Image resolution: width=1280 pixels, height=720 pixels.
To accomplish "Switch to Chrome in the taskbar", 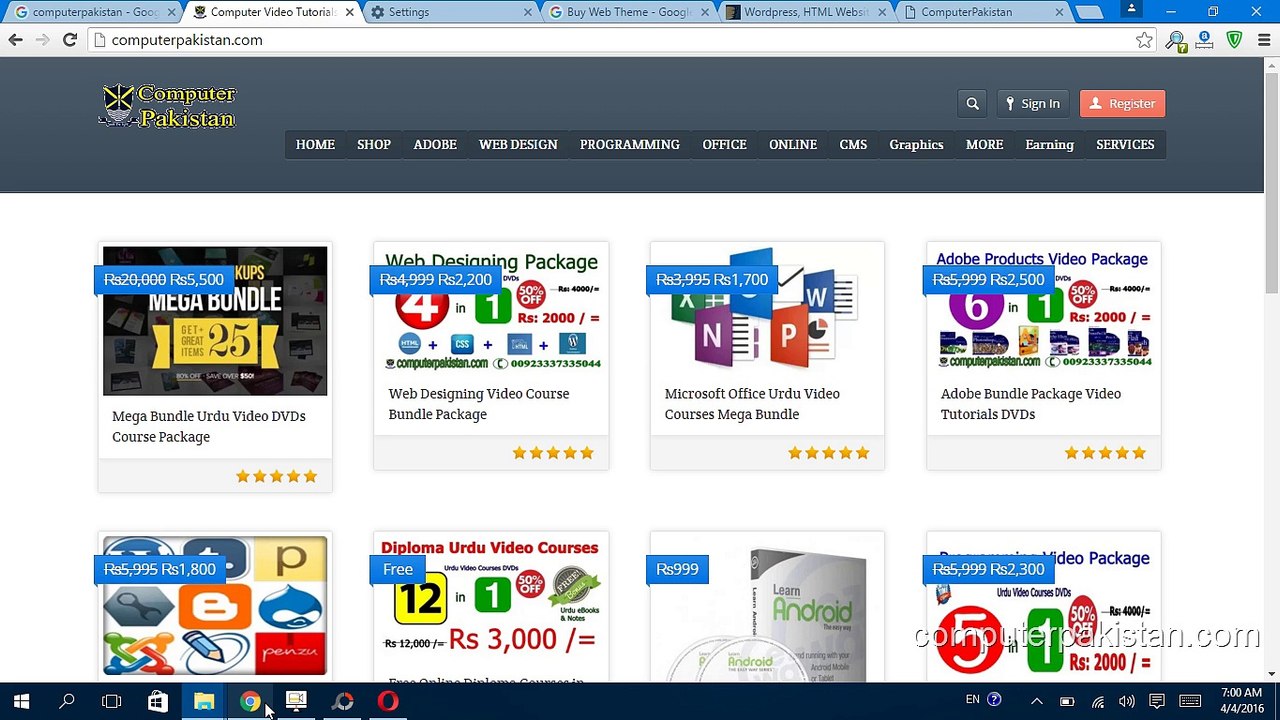I will coord(250,701).
